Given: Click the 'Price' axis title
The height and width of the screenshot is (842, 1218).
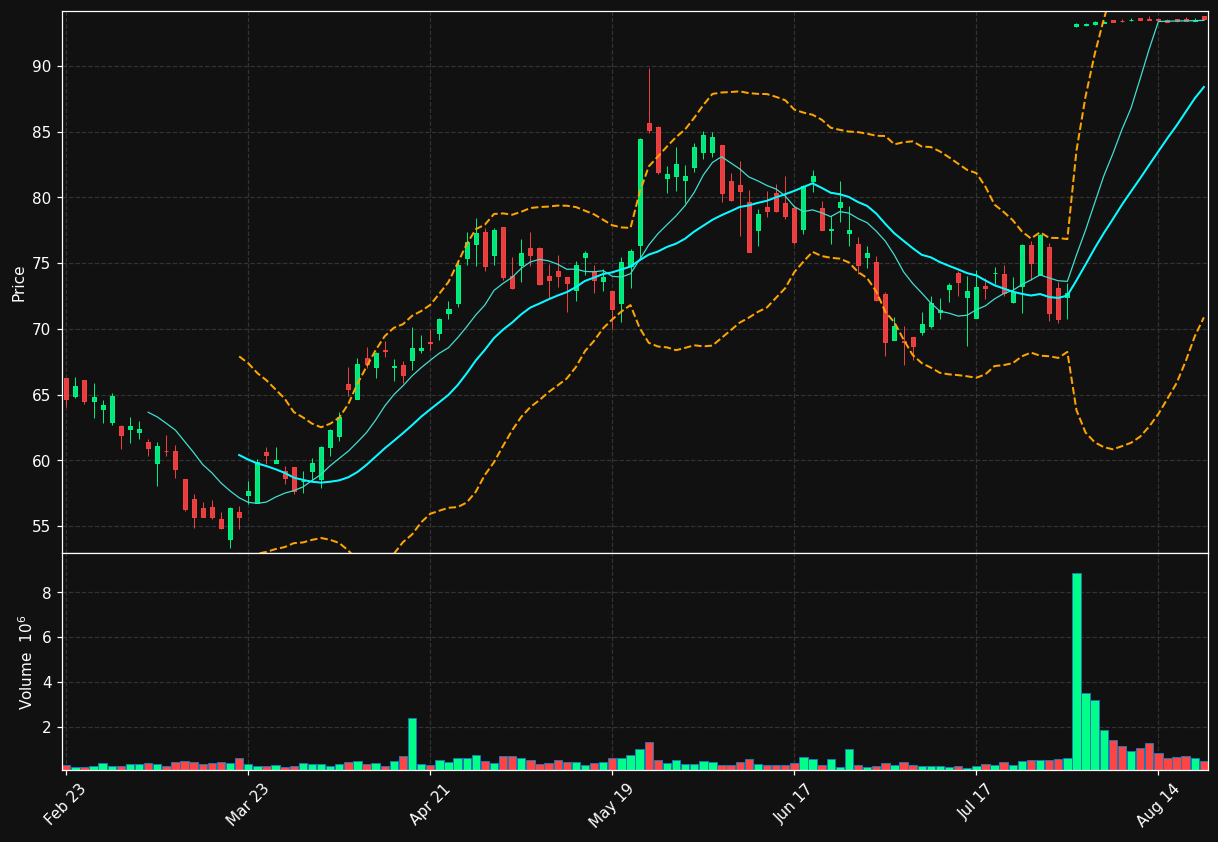Looking at the screenshot, I should point(19,283).
